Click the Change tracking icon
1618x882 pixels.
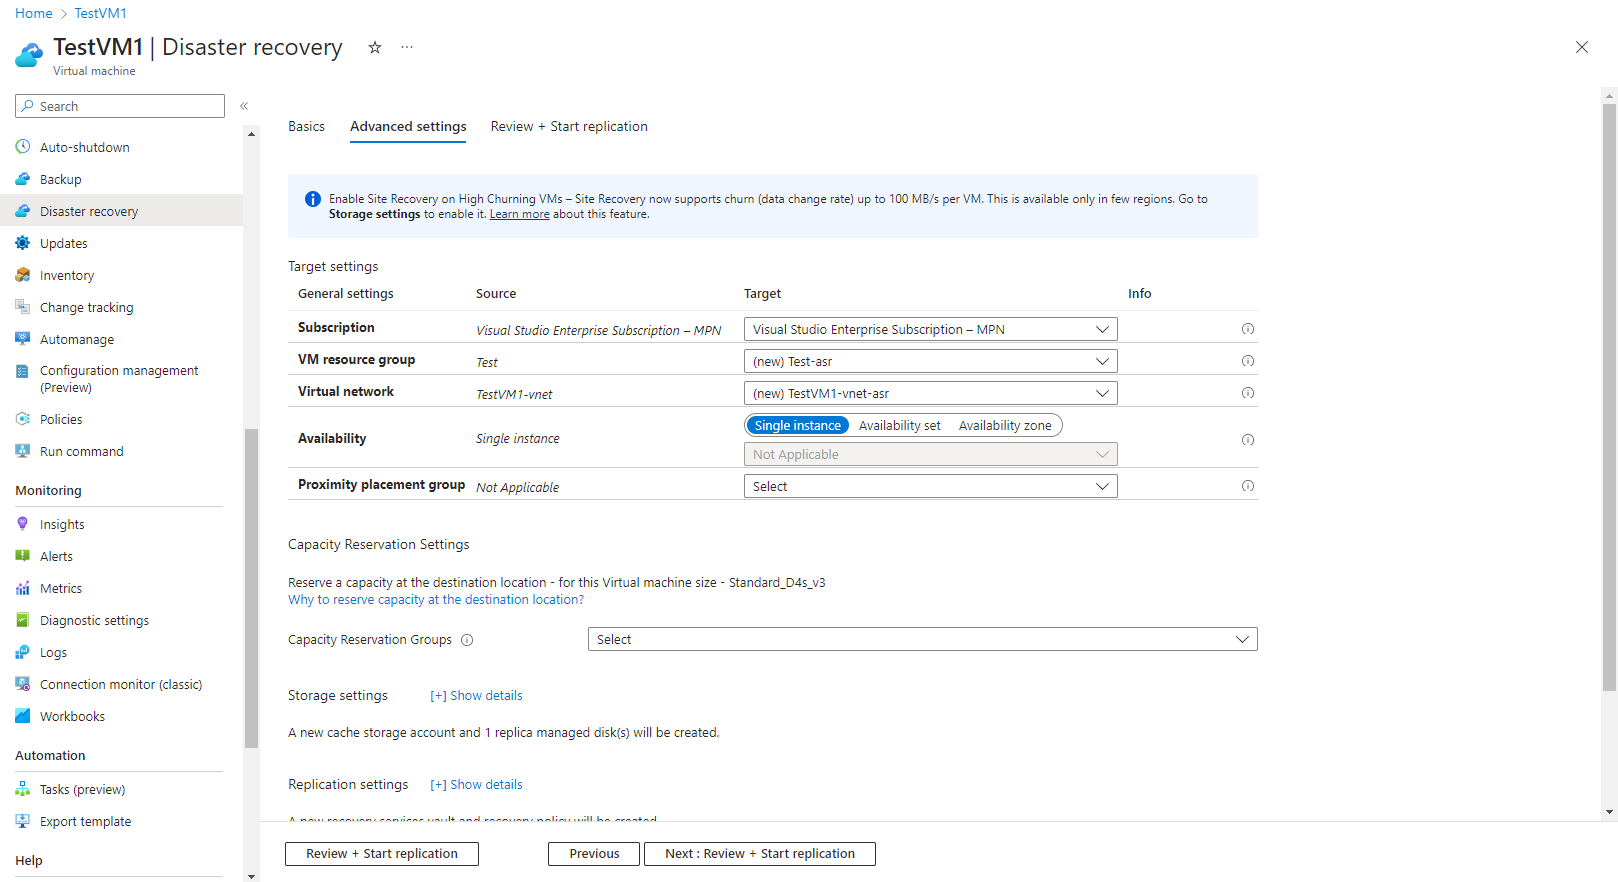click(x=23, y=307)
